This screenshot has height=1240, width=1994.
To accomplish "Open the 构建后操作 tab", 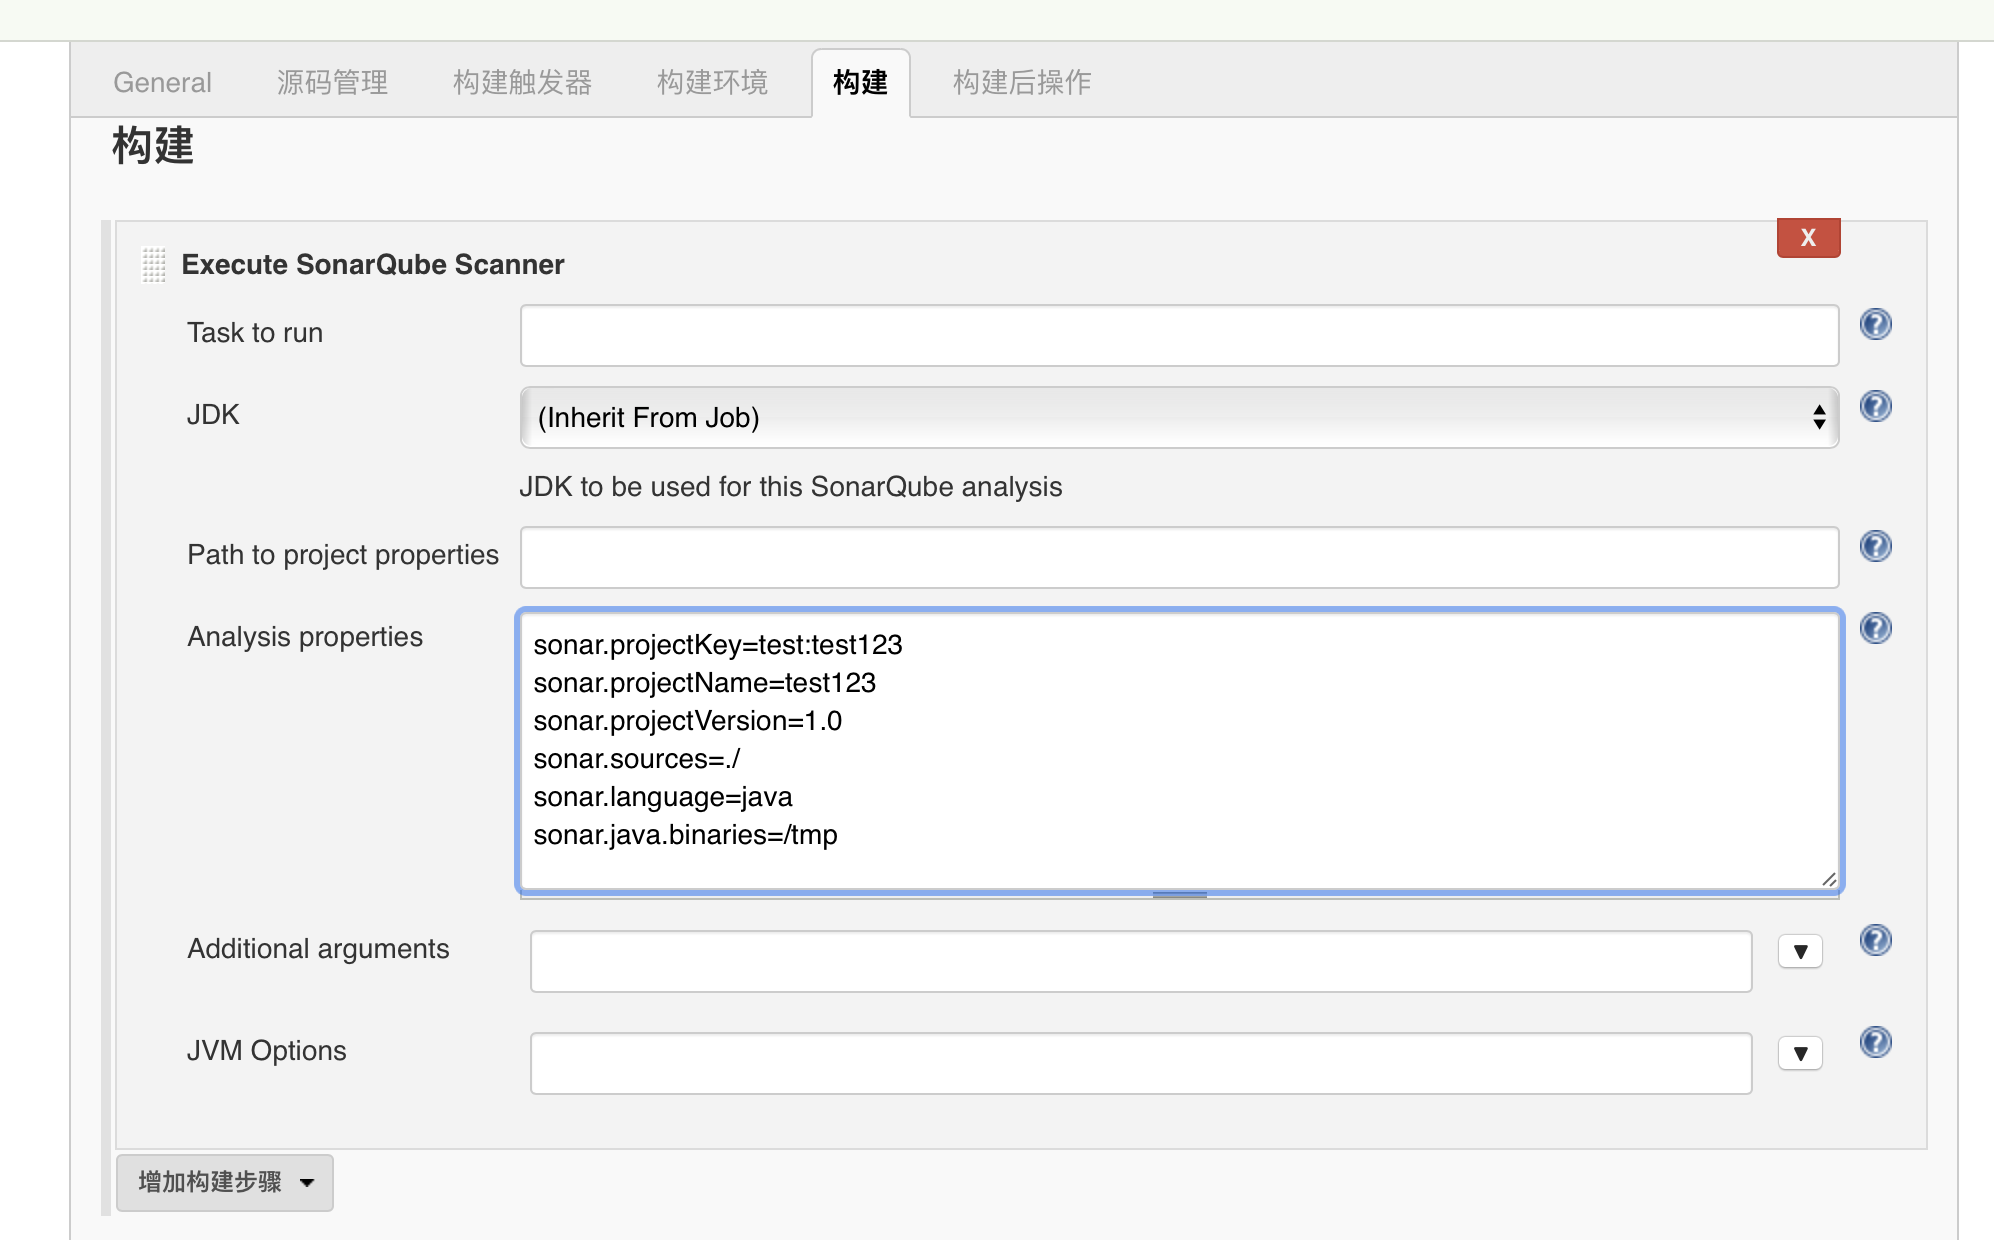I will point(1021,82).
